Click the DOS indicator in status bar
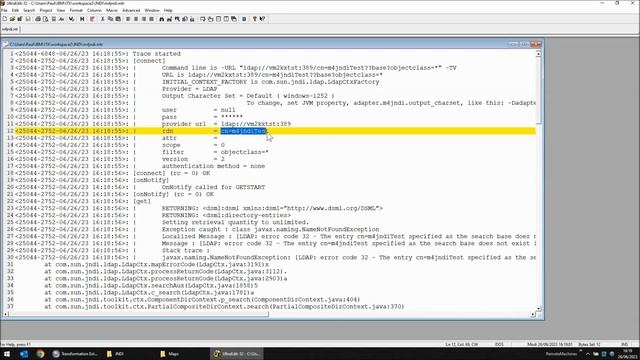This screenshot has height=360, width=640. pos(499,344)
